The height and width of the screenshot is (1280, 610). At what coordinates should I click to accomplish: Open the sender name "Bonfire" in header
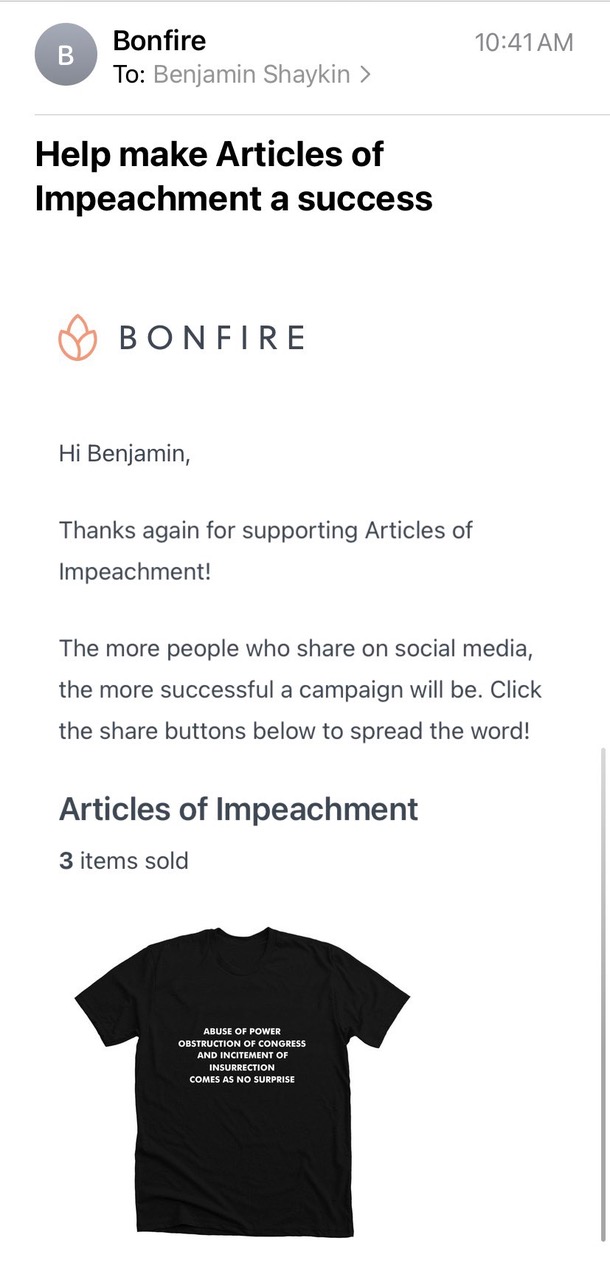point(160,41)
